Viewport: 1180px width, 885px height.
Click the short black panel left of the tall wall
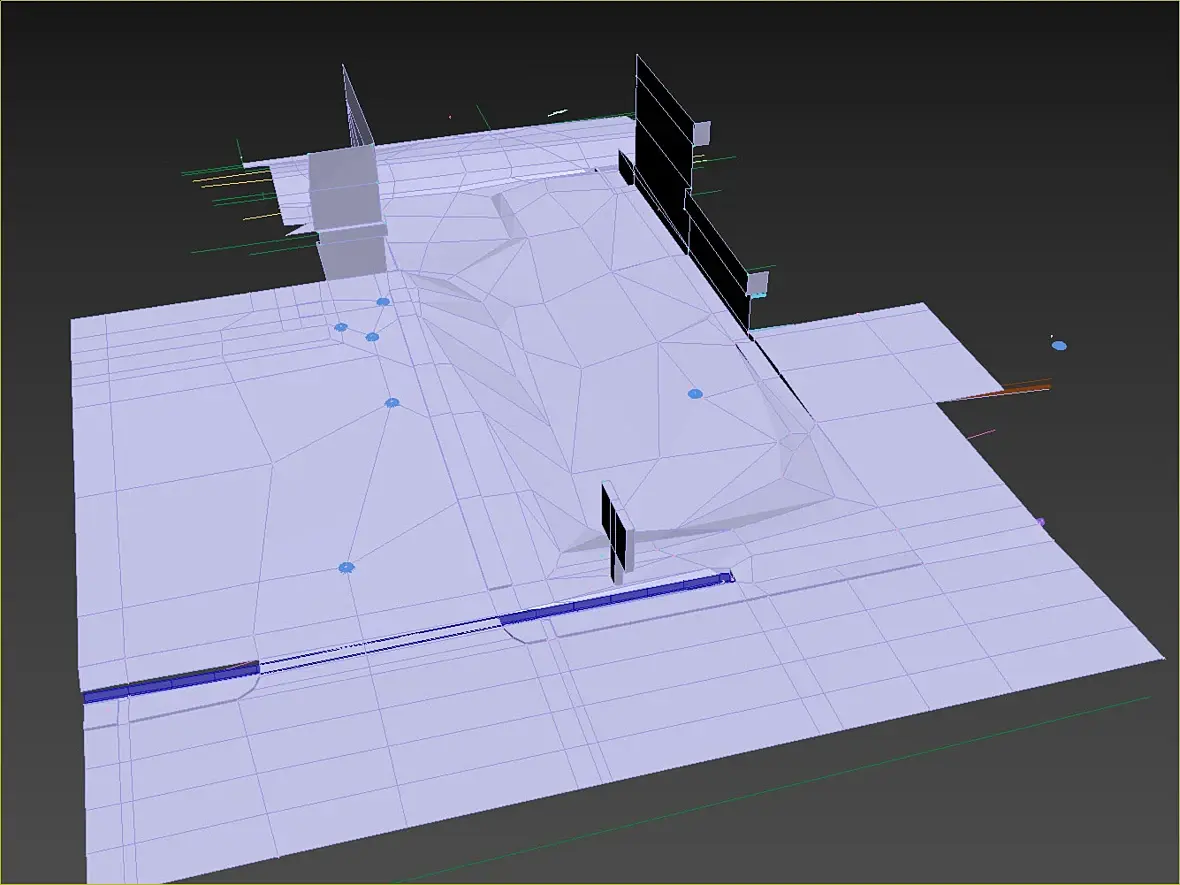[626, 169]
